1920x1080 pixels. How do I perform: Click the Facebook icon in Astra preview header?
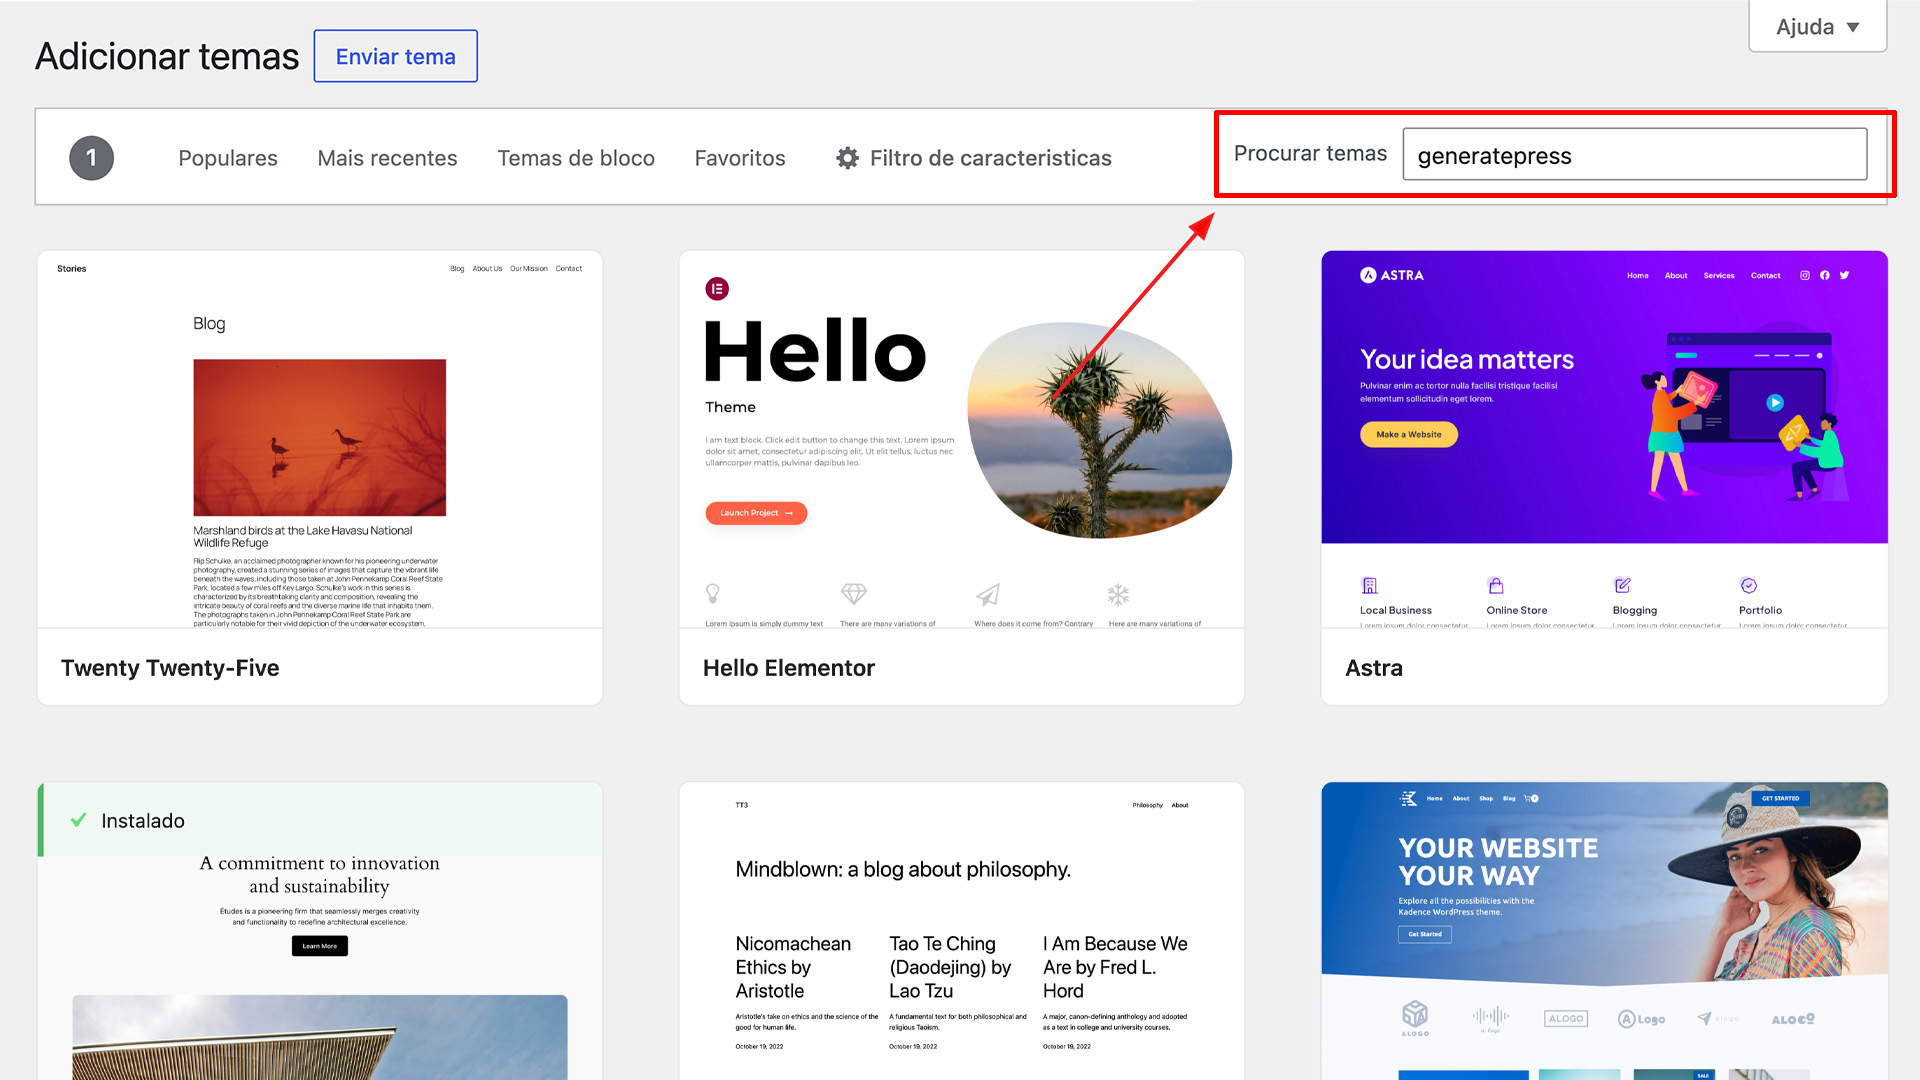tap(1825, 275)
